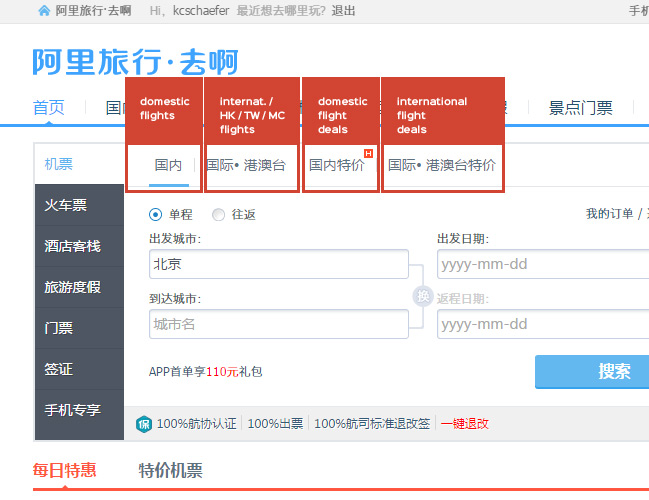Switch to the 国内 flights tab
The image size is (649, 500).
click(168, 165)
